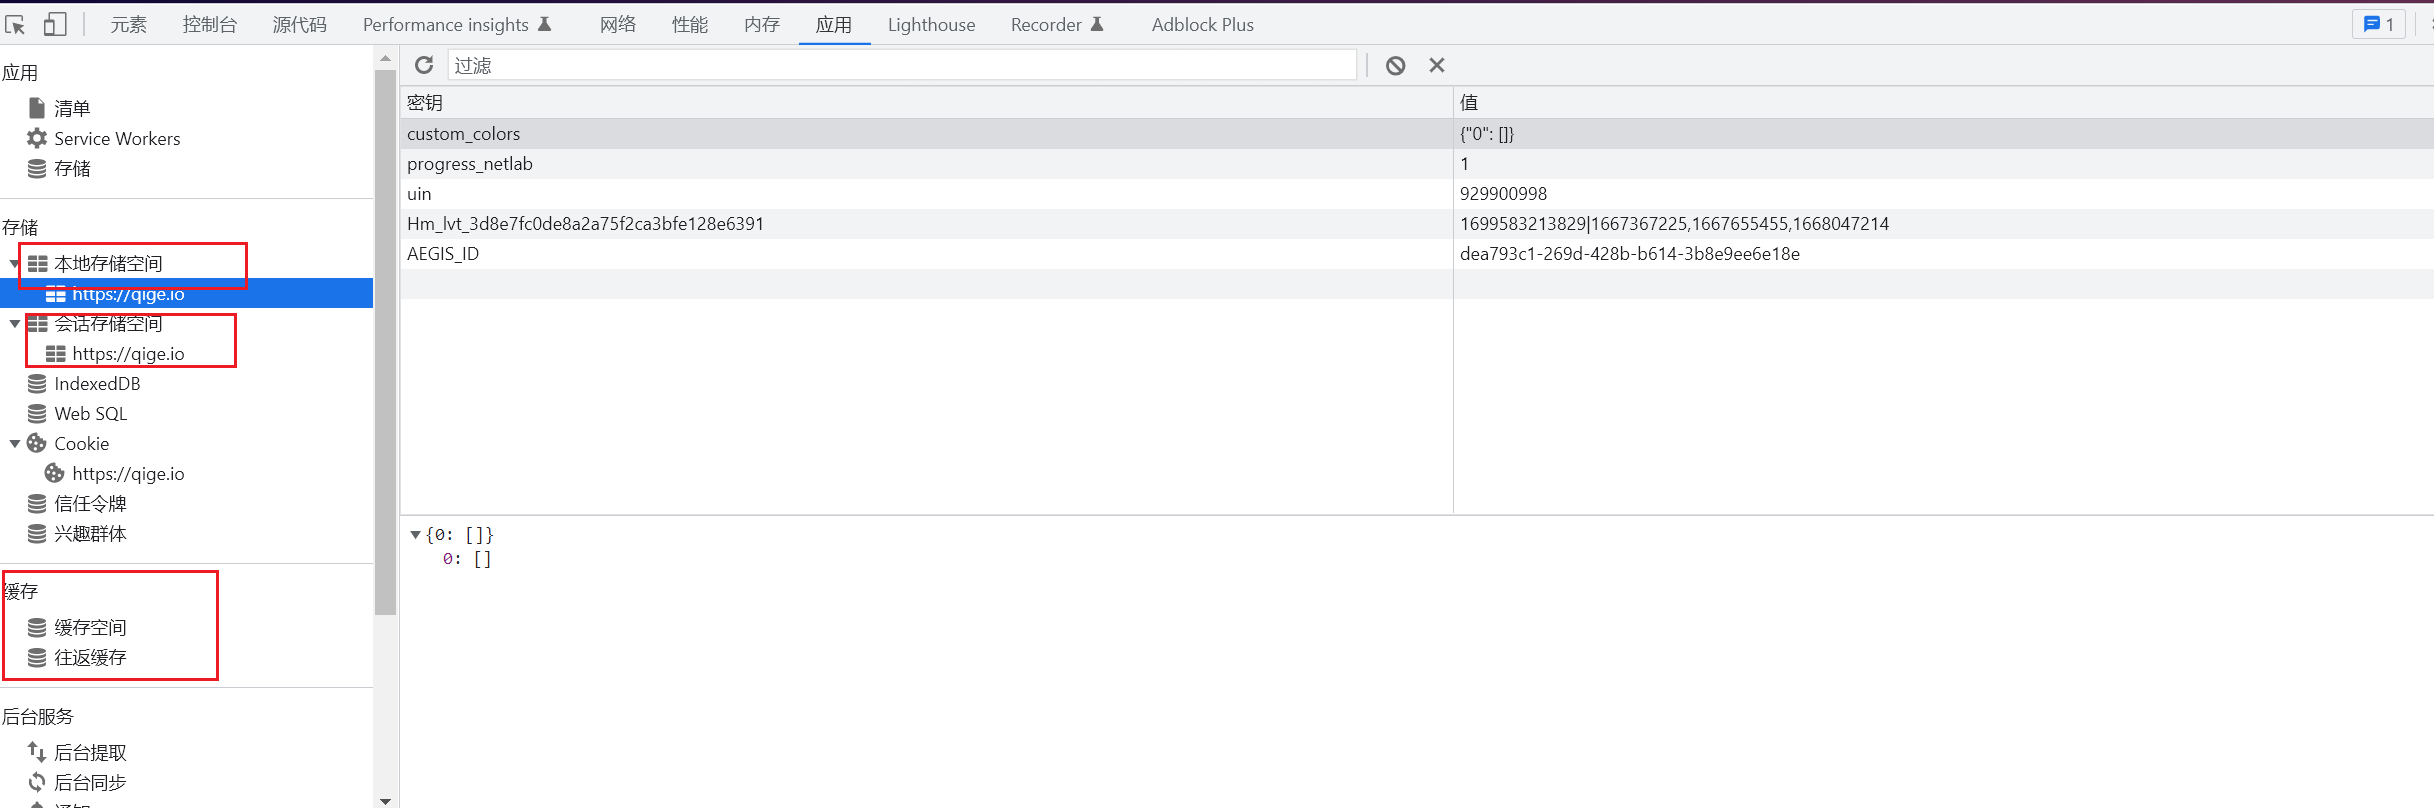Select the AEGIS_ID key row
The width and height of the screenshot is (2434, 808).
coord(926,253)
